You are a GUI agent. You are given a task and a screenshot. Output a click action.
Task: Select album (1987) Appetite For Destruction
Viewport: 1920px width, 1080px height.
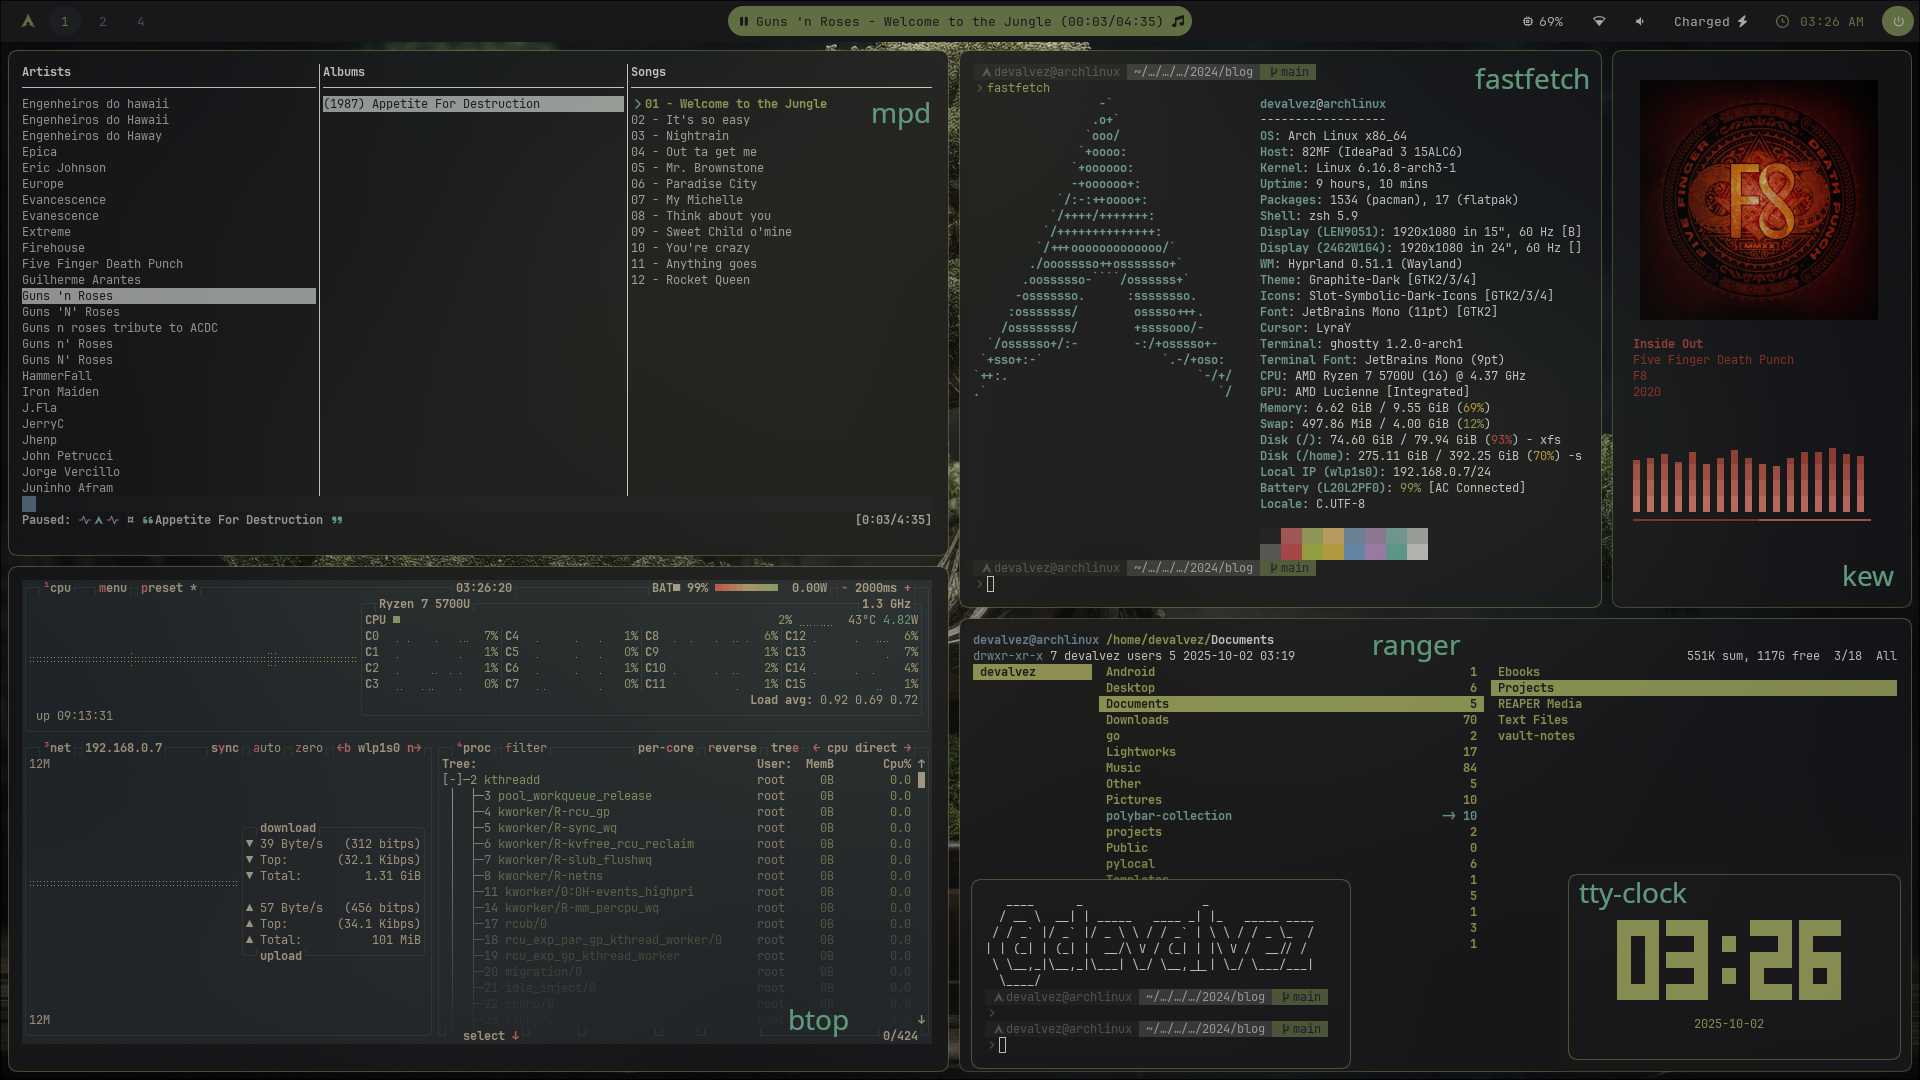point(473,104)
